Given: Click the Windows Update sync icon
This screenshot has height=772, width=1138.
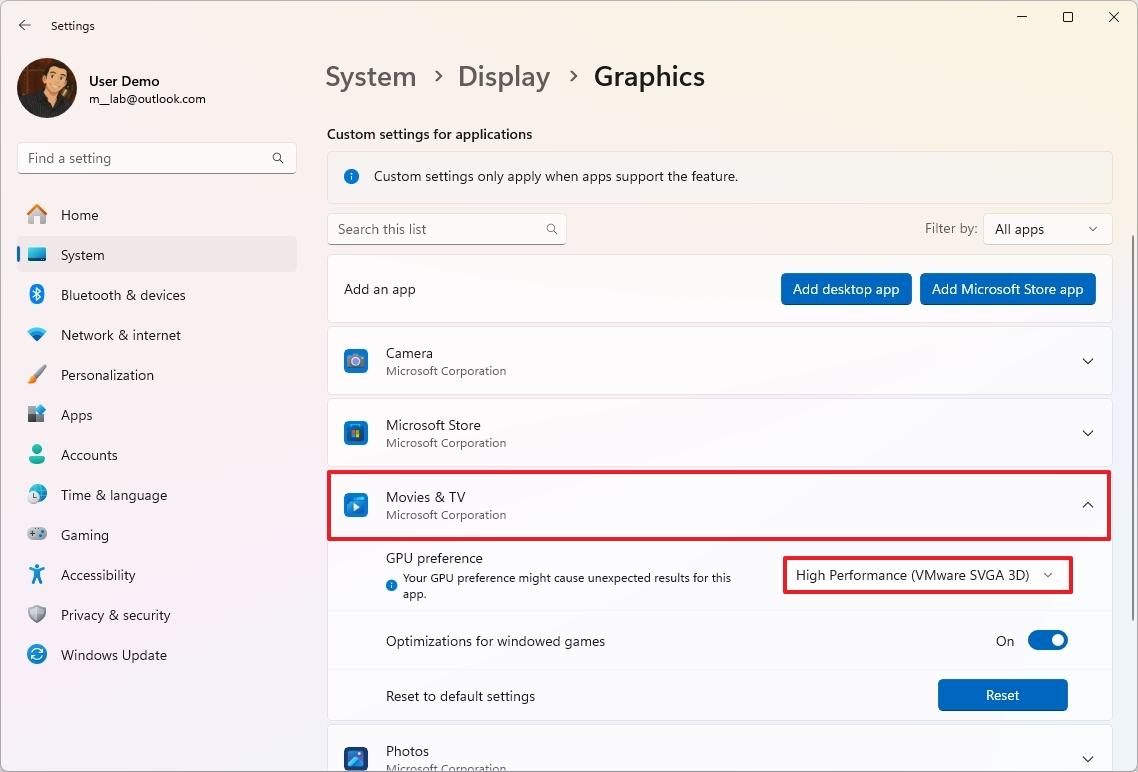Looking at the screenshot, I should pos(37,654).
